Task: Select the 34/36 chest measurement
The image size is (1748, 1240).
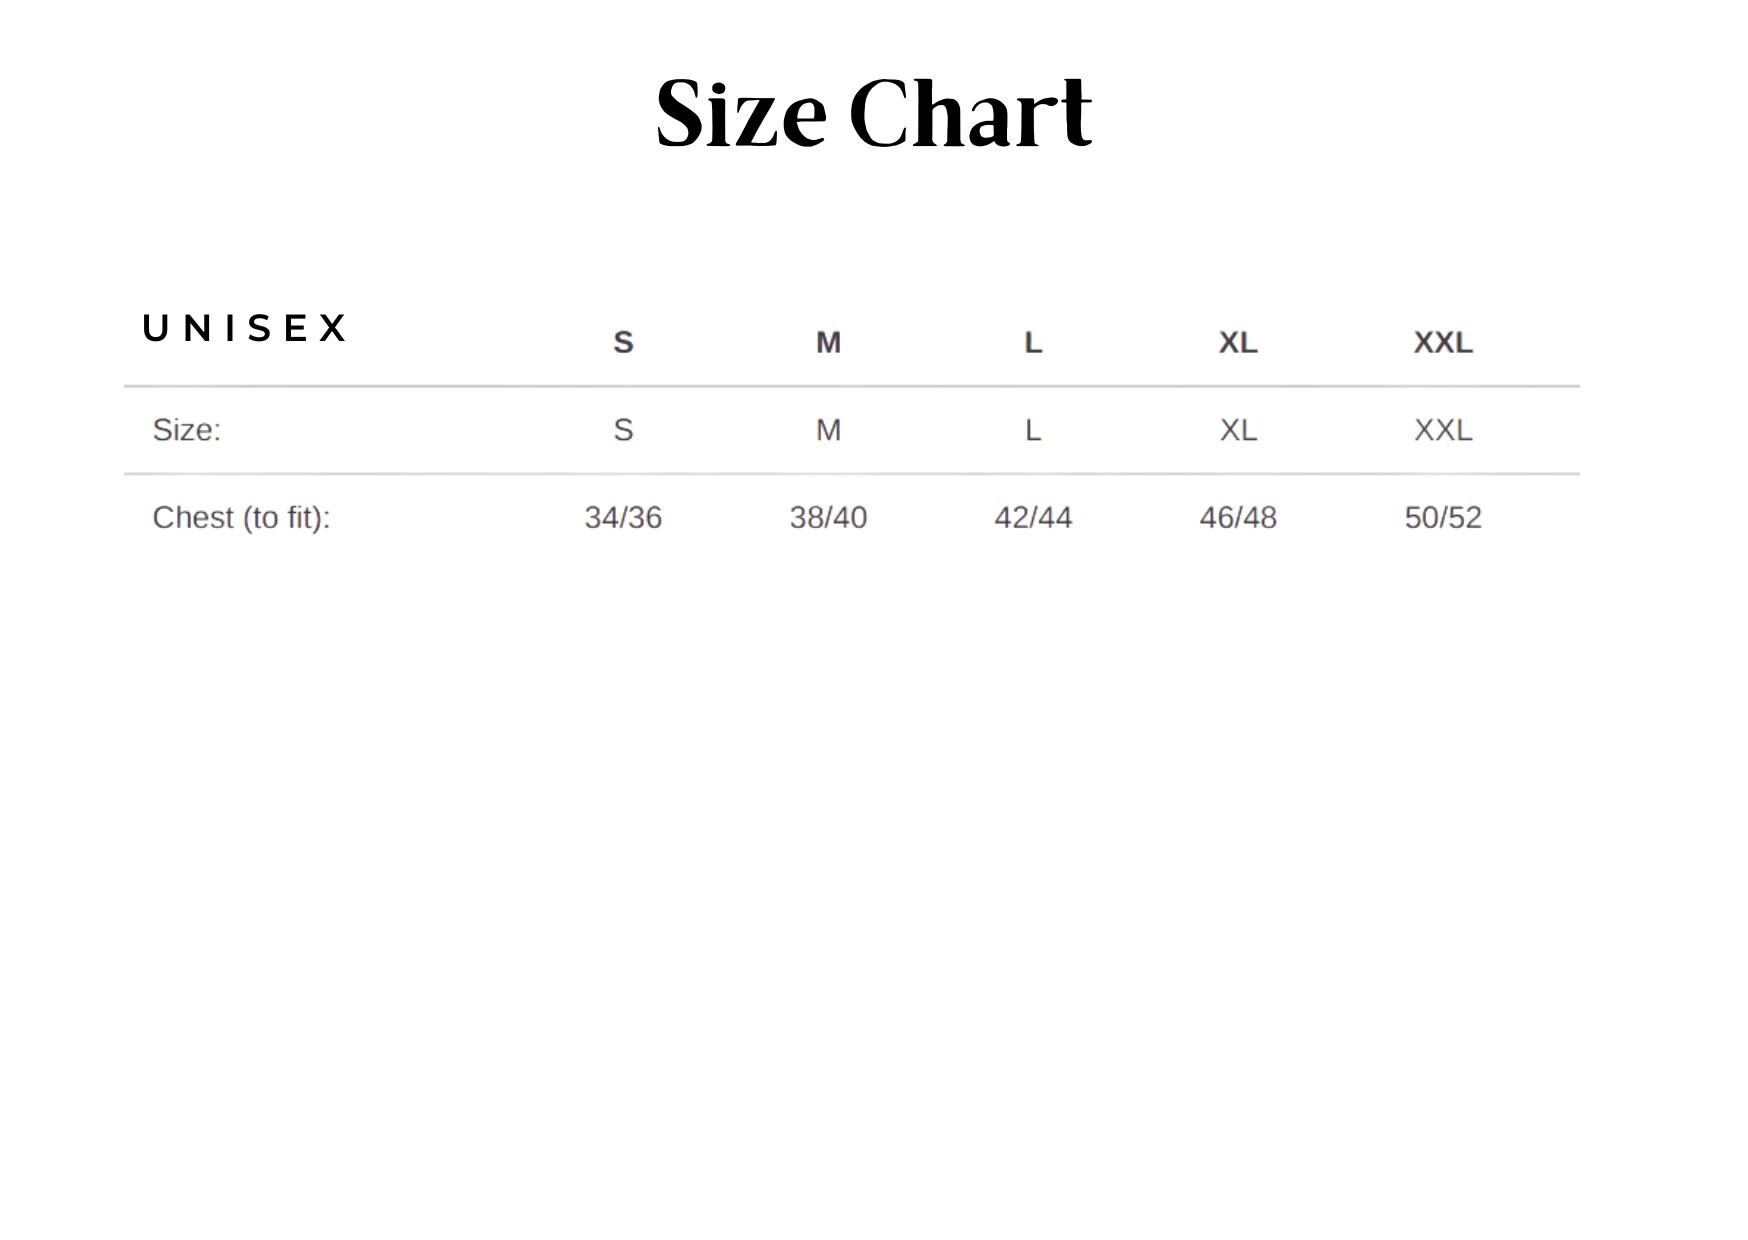Action: [623, 518]
